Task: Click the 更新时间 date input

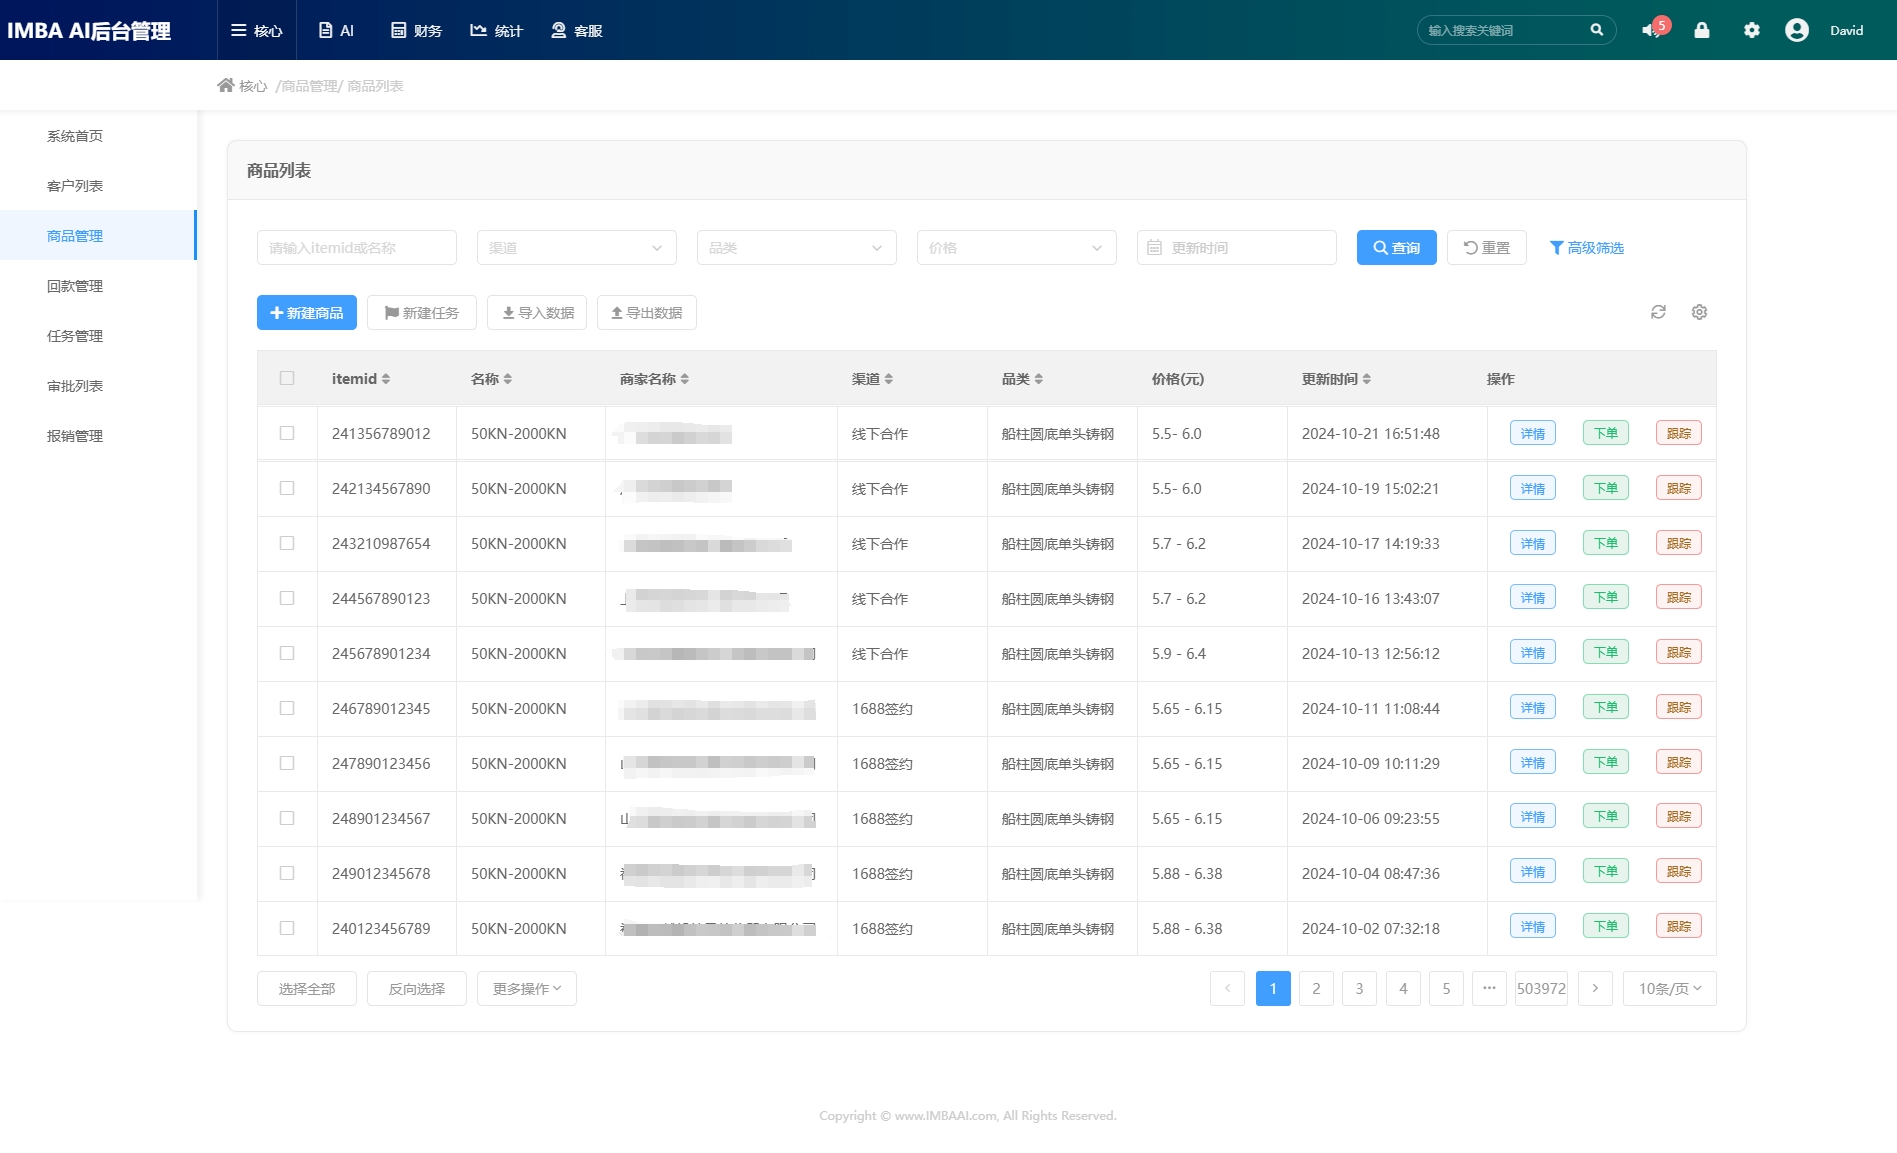Action: click(x=1236, y=247)
